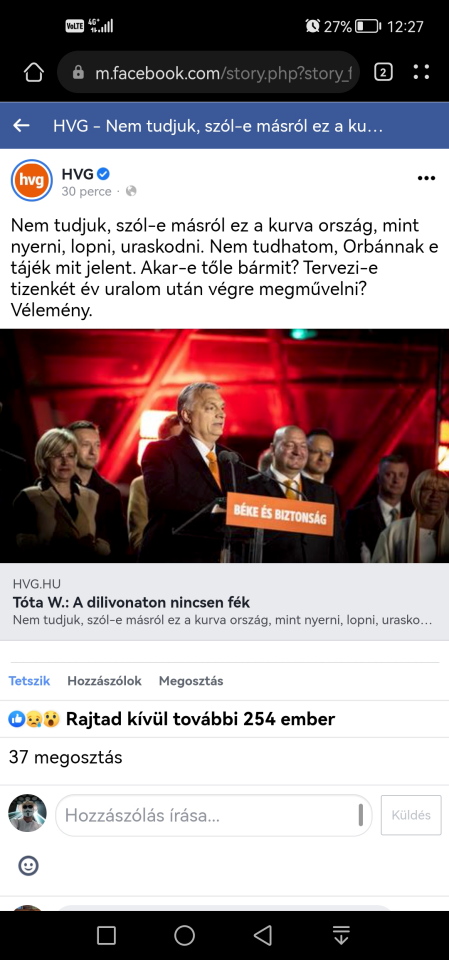This screenshot has height=960, width=449.
Task: Tap the Android home circle button
Action: 184,935
